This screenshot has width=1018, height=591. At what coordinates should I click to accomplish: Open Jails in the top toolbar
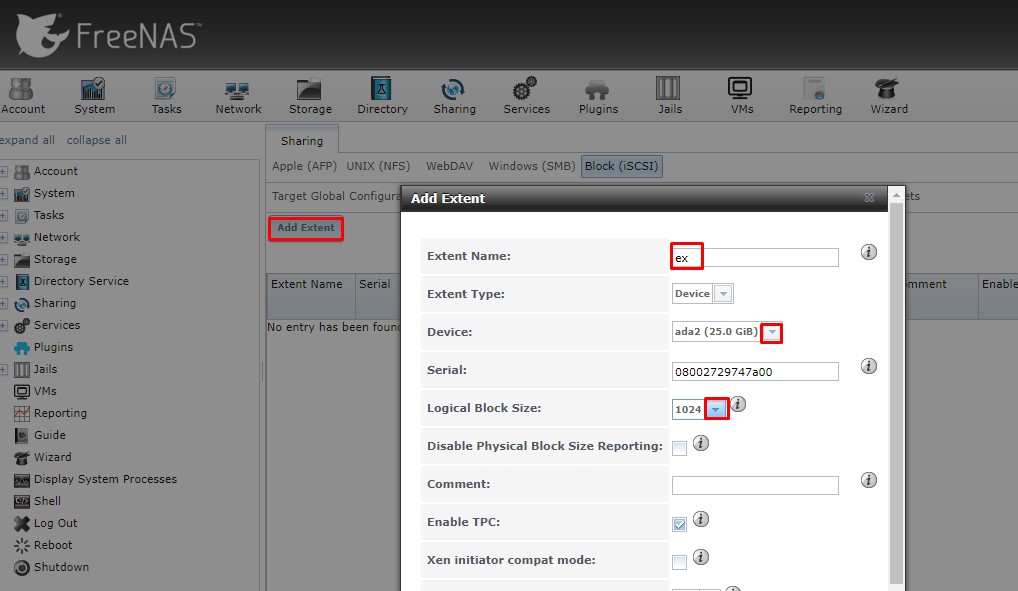click(x=669, y=96)
